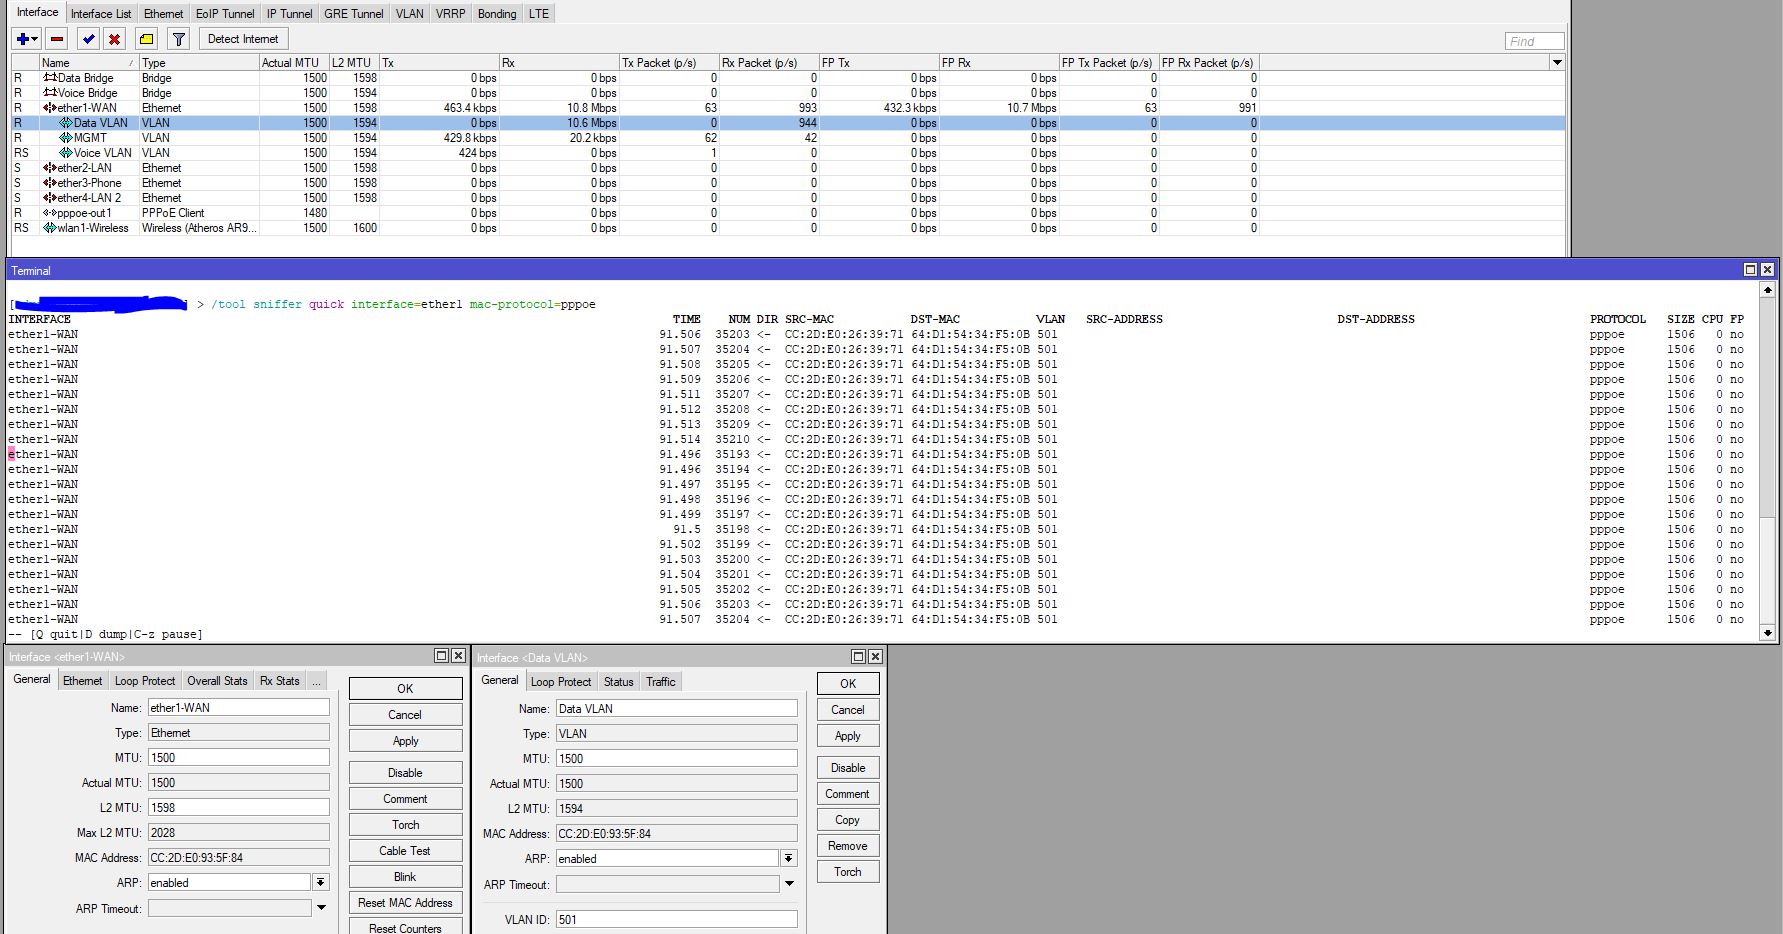This screenshot has width=1783, height=934.
Task: Switch to the VLAN tab
Action: point(409,14)
